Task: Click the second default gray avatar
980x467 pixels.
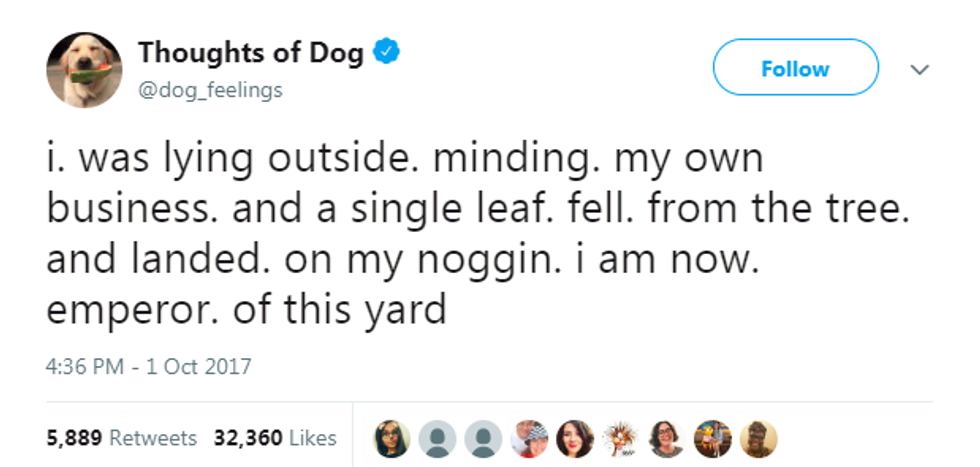Action: [484, 438]
